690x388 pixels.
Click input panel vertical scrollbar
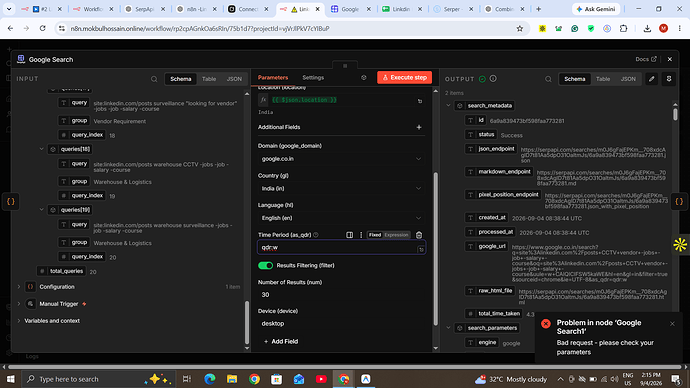pyautogui.click(x=246, y=323)
